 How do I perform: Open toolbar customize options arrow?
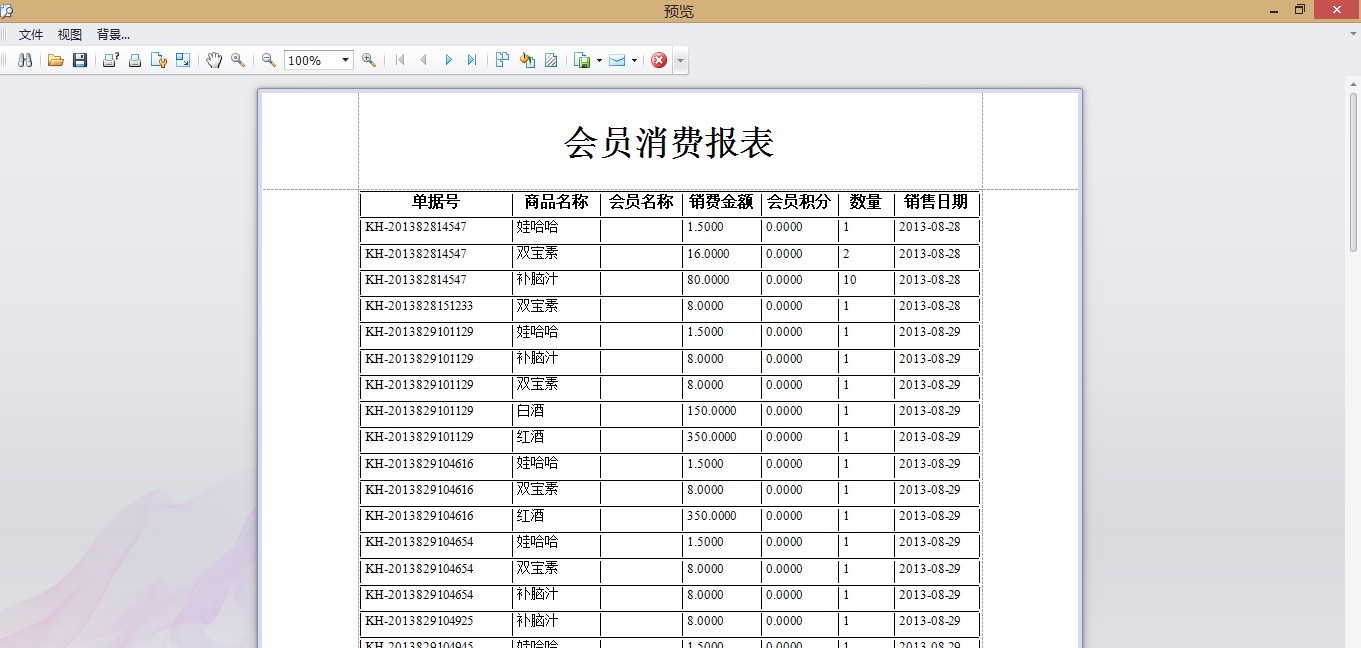[680, 60]
